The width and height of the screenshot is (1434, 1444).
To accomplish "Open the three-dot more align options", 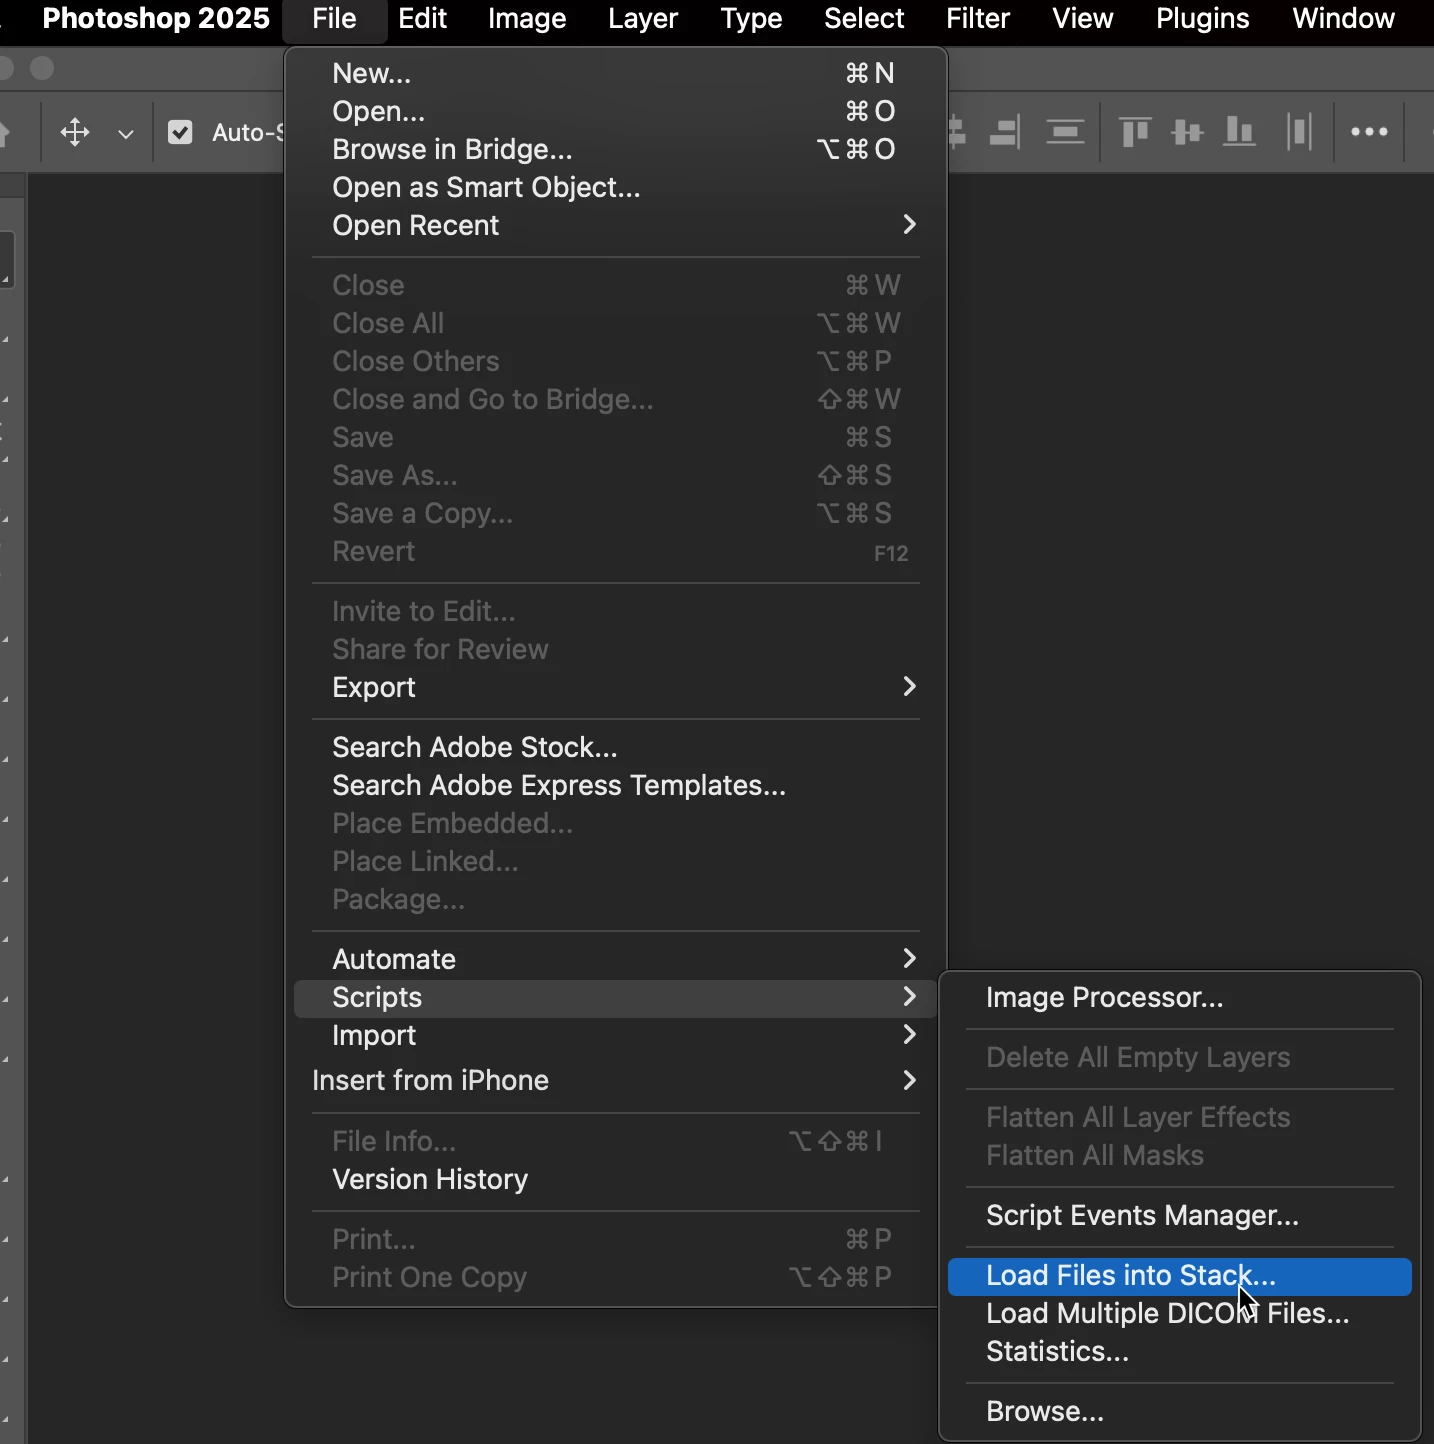I will 1369,132.
